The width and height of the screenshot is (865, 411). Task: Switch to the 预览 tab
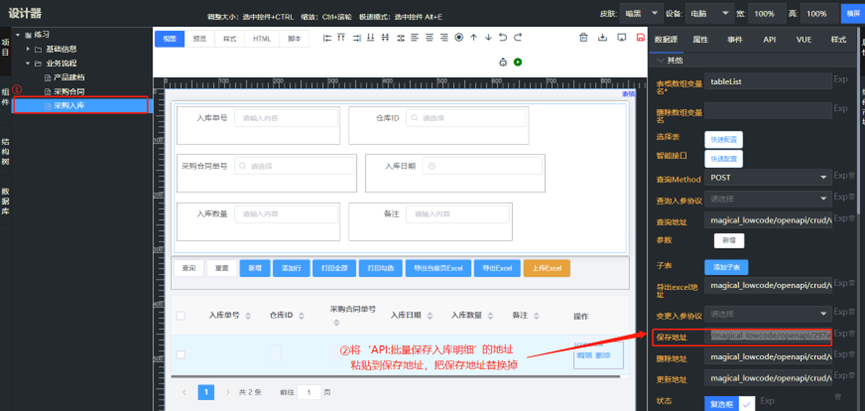[x=200, y=39]
